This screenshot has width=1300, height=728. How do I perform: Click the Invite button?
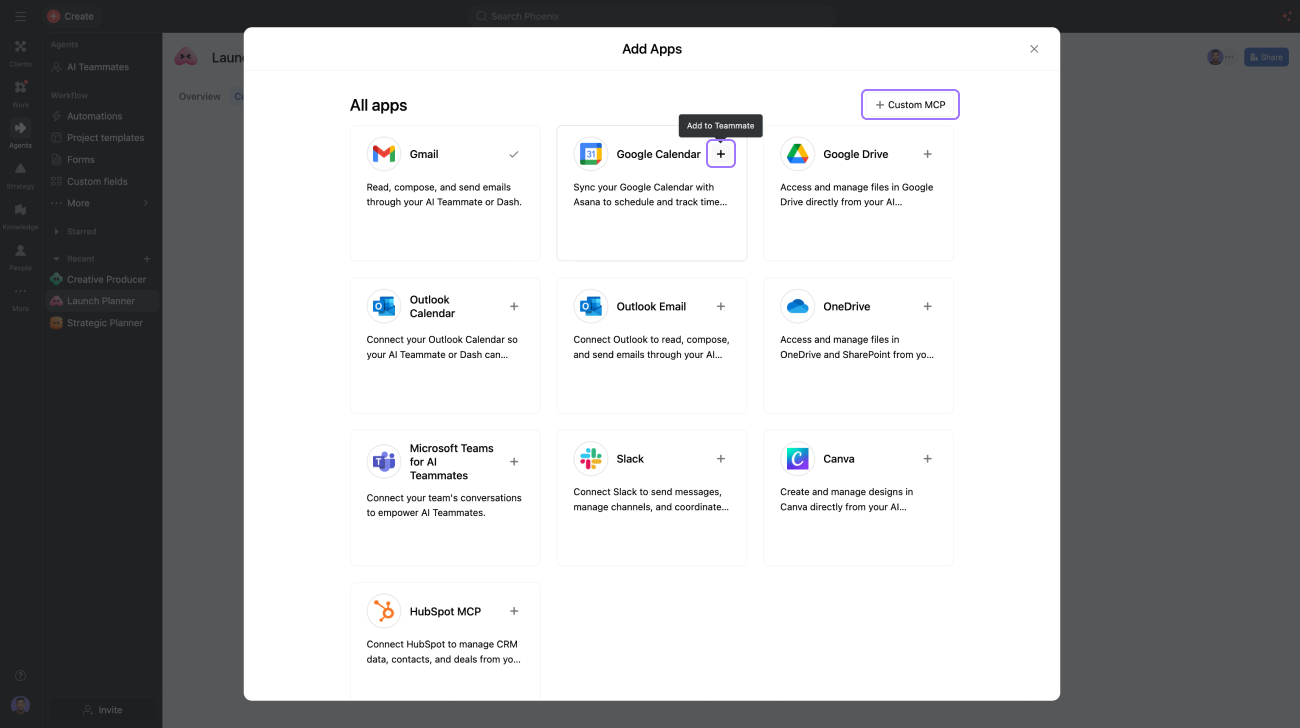click(102, 710)
